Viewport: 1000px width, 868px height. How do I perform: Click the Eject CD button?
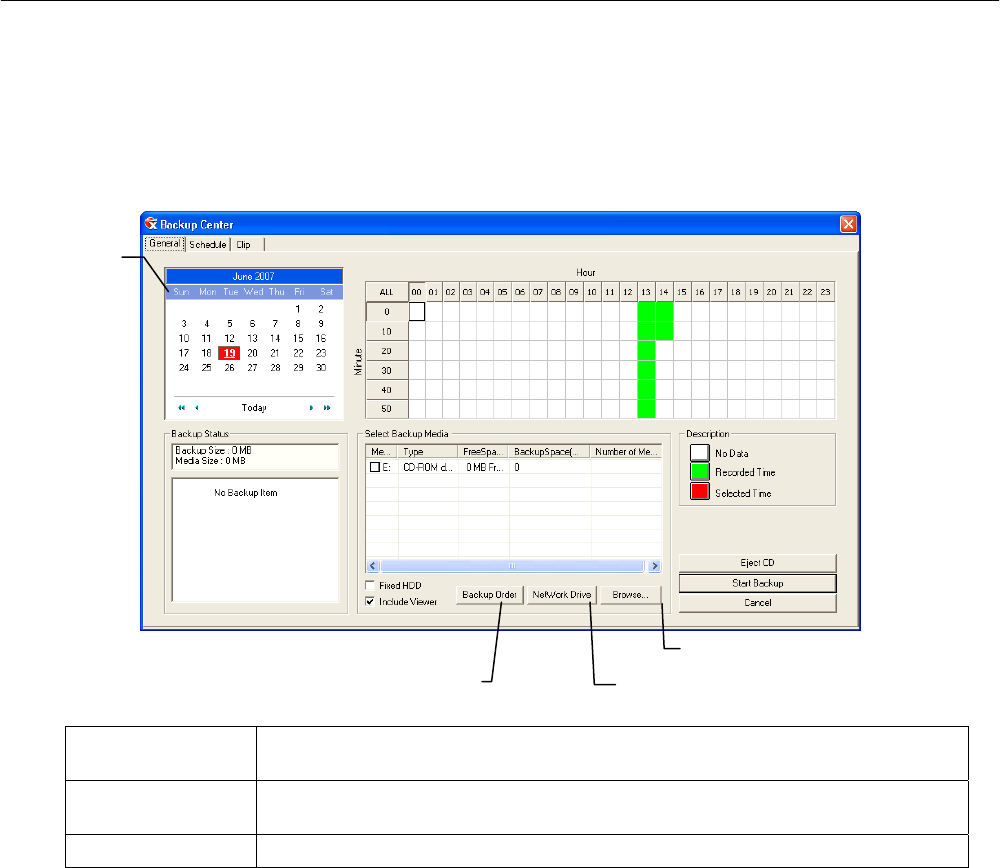757,563
